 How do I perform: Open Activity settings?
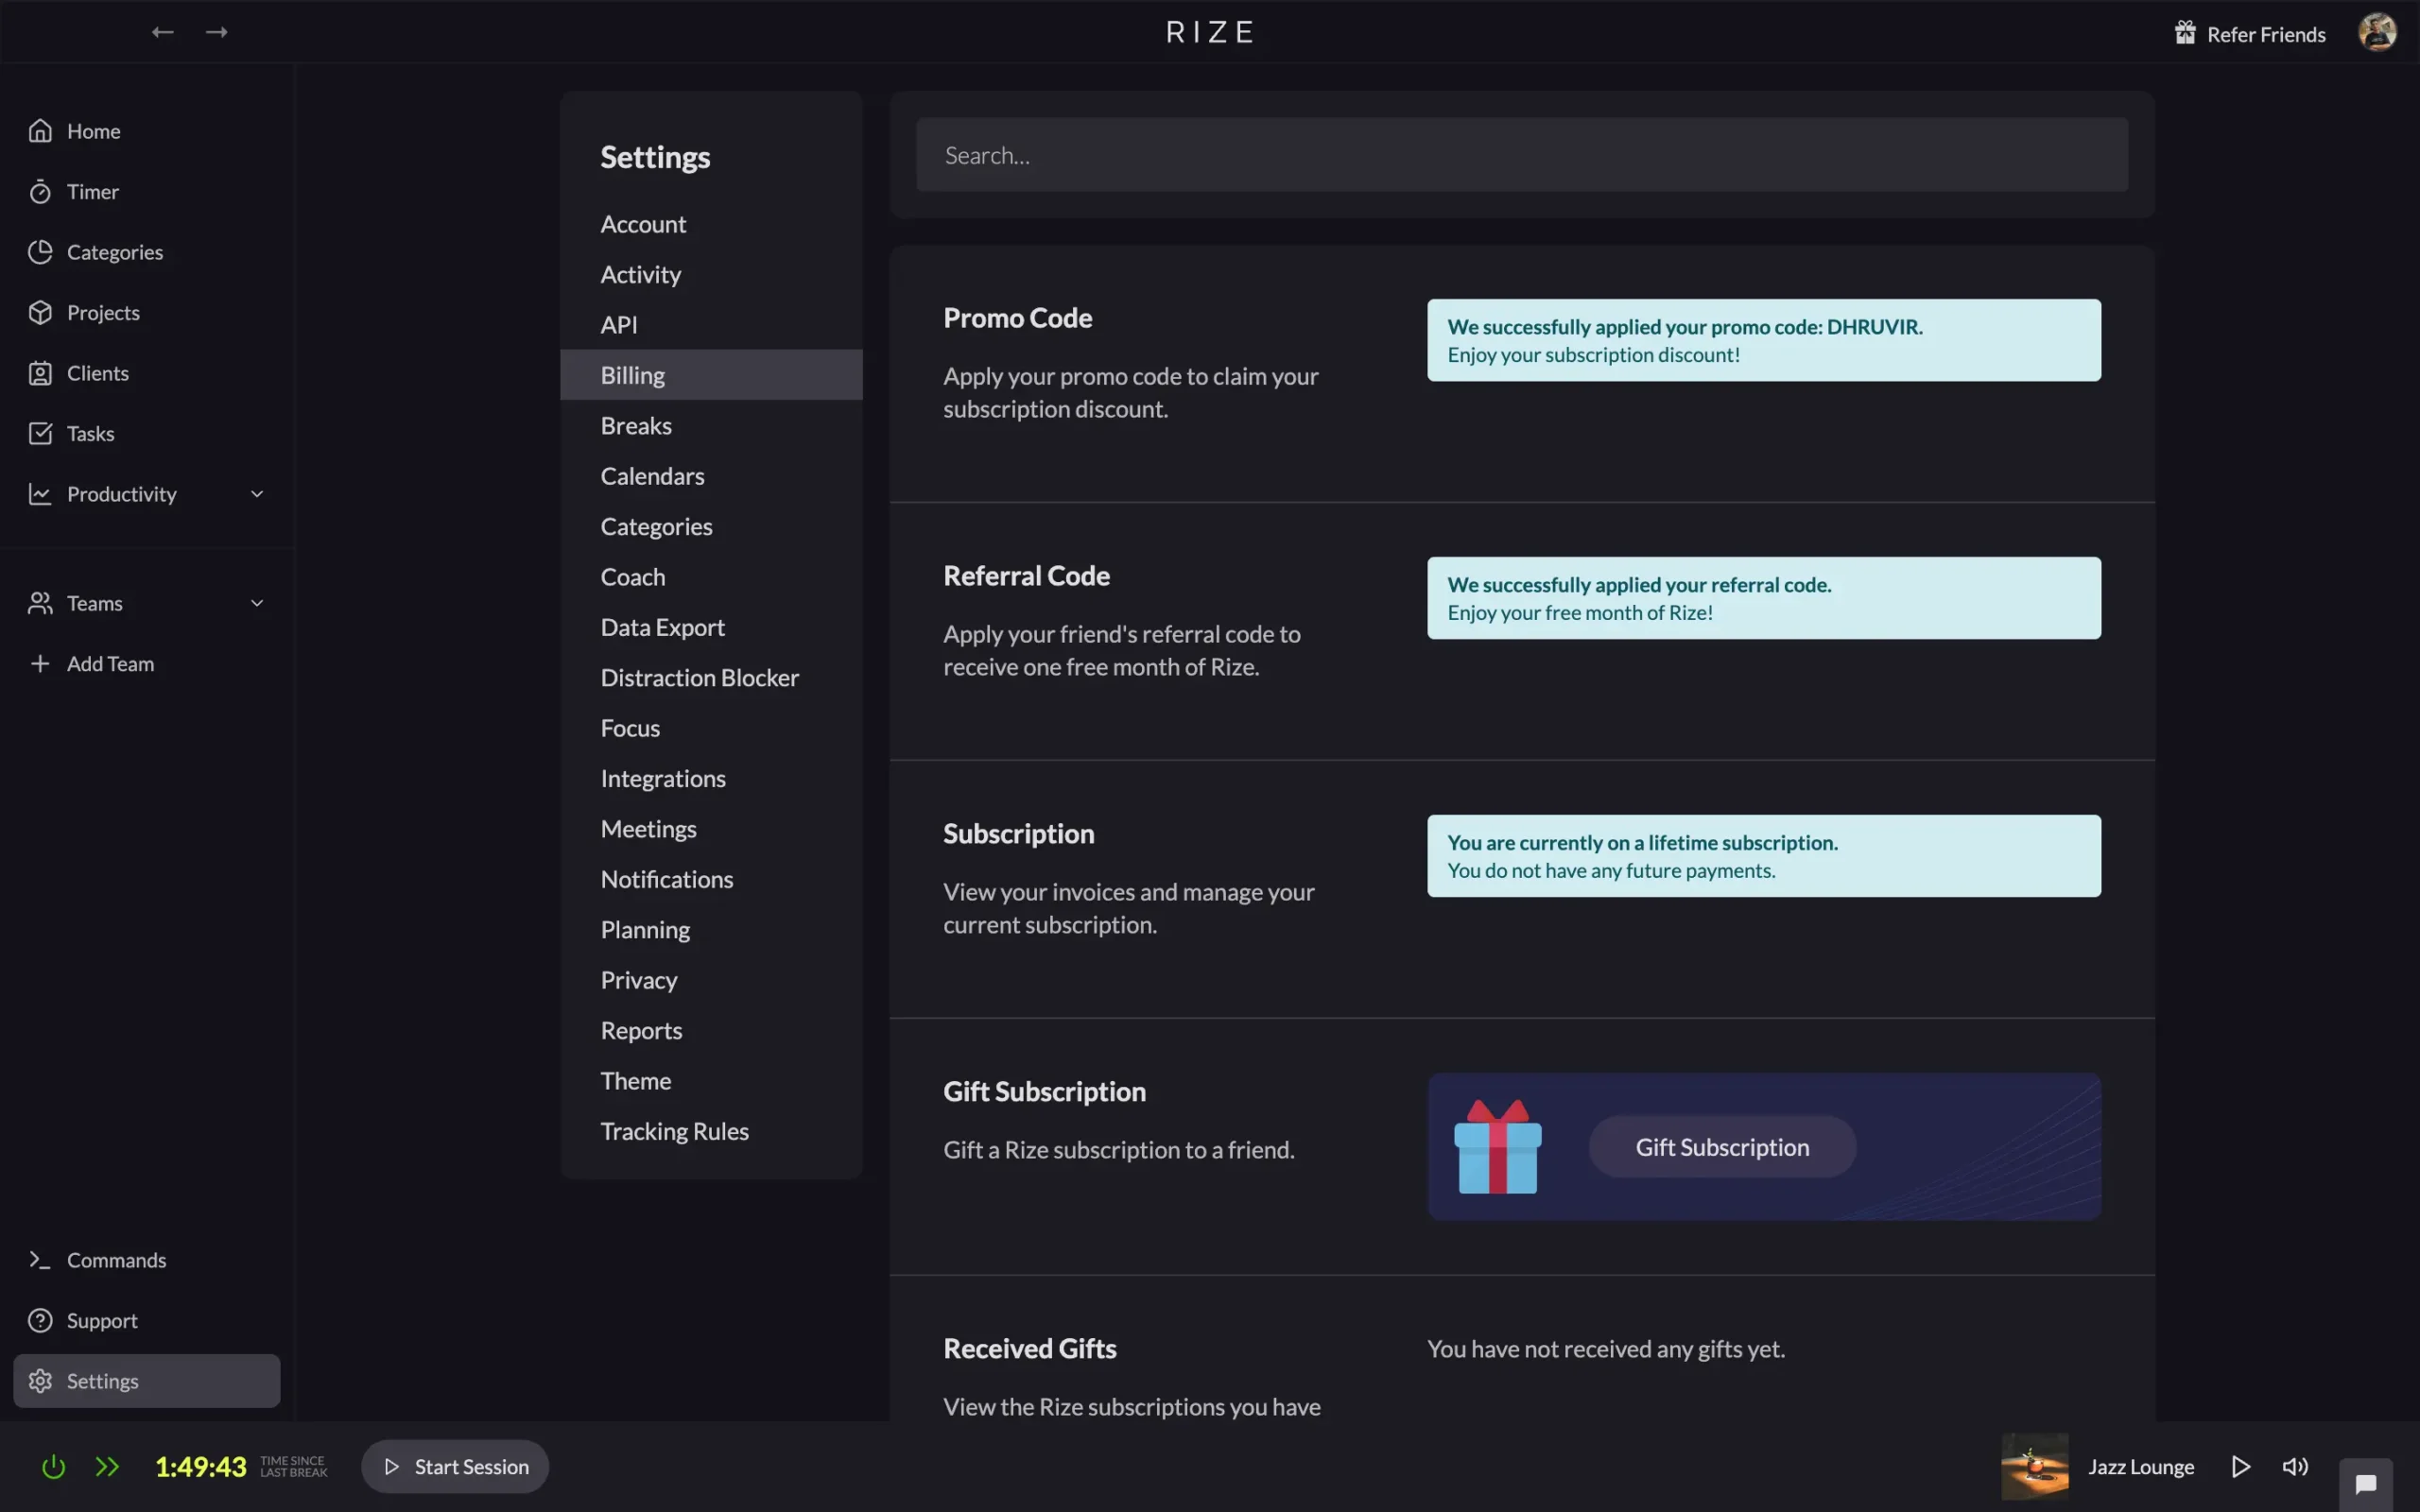click(x=640, y=274)
